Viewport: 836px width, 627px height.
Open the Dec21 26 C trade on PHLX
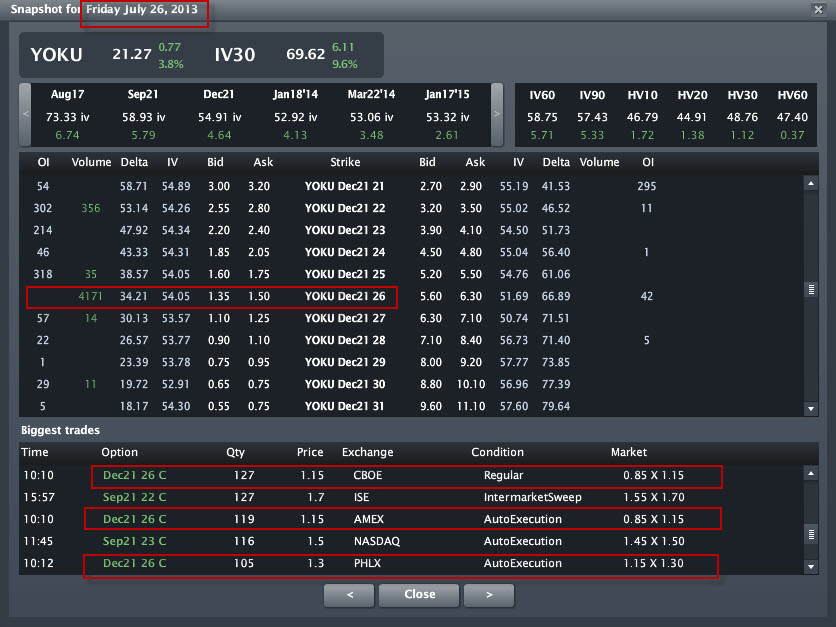pyautogui.click(x=411, y=563)
